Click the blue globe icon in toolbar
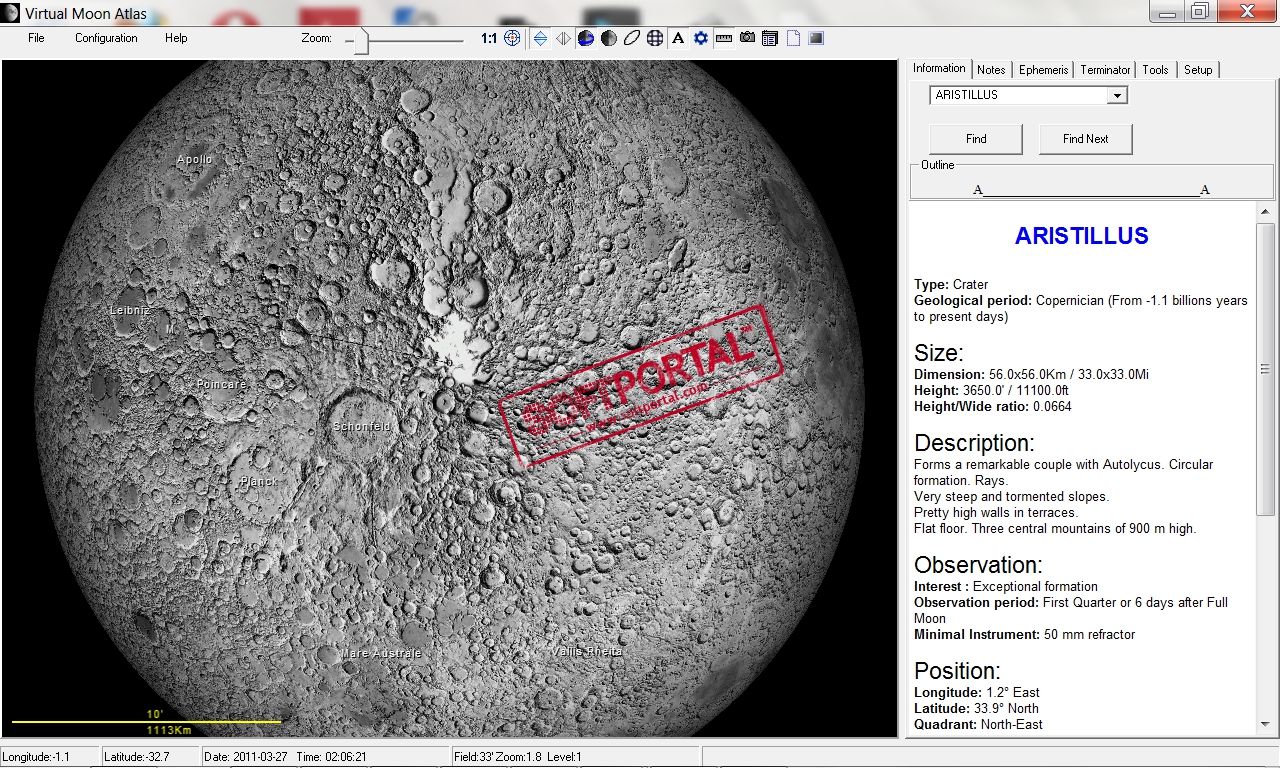The image size is (1280, 768). (x=586, y=38)
